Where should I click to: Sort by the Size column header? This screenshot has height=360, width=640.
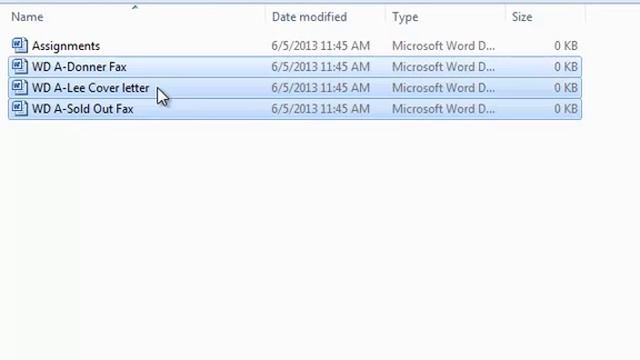pos(522,17)
